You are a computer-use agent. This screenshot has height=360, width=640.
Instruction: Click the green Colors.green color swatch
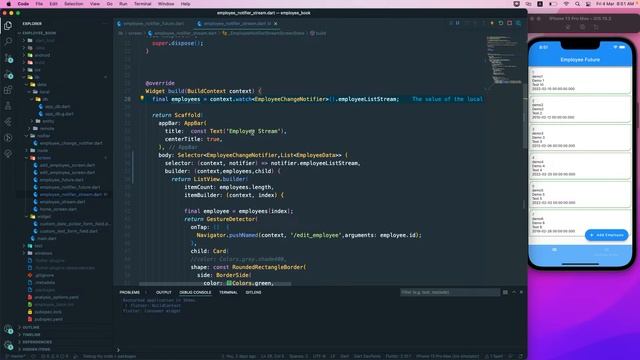(x=229, y=283)
